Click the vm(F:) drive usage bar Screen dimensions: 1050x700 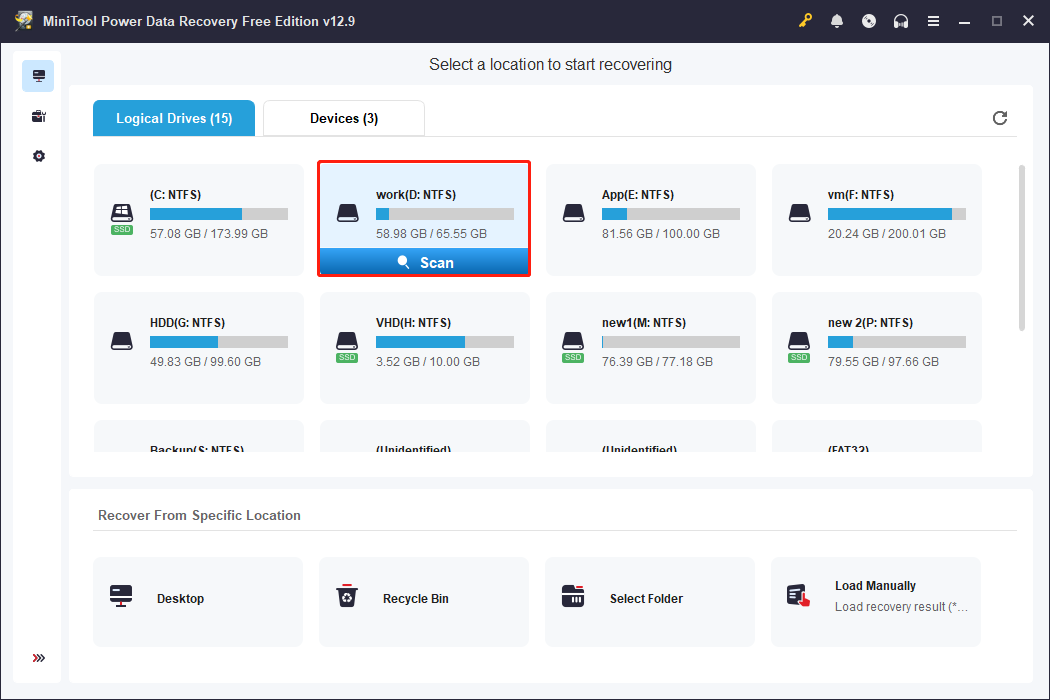click(897, 214)
